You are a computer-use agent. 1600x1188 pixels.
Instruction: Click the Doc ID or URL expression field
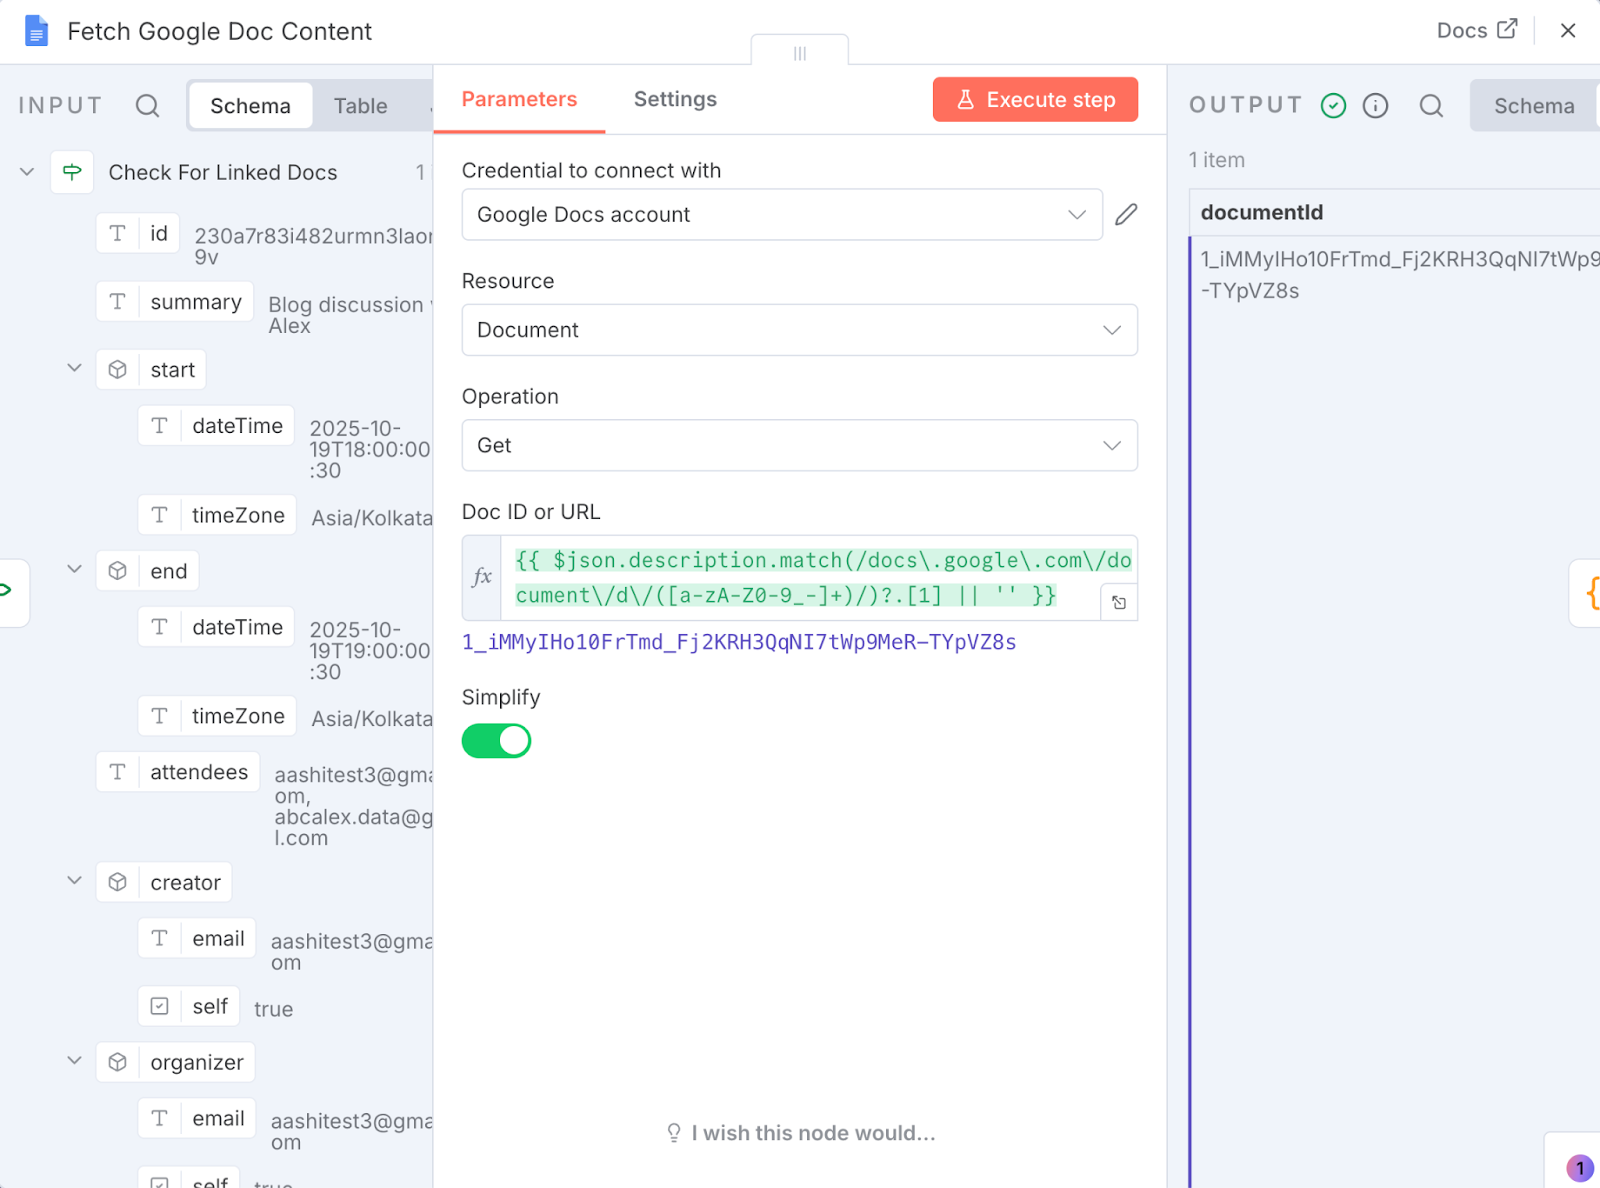pos(800,577)
